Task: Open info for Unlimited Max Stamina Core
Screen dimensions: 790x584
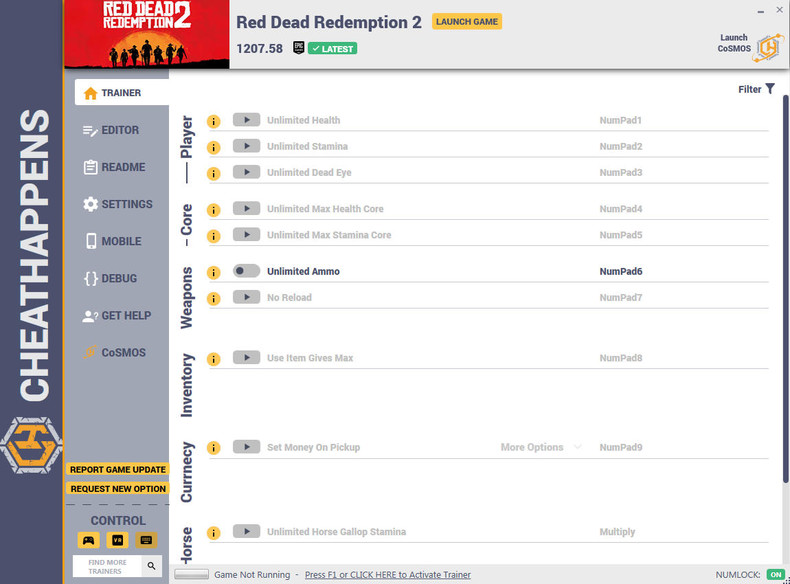Action: [214, 236]
